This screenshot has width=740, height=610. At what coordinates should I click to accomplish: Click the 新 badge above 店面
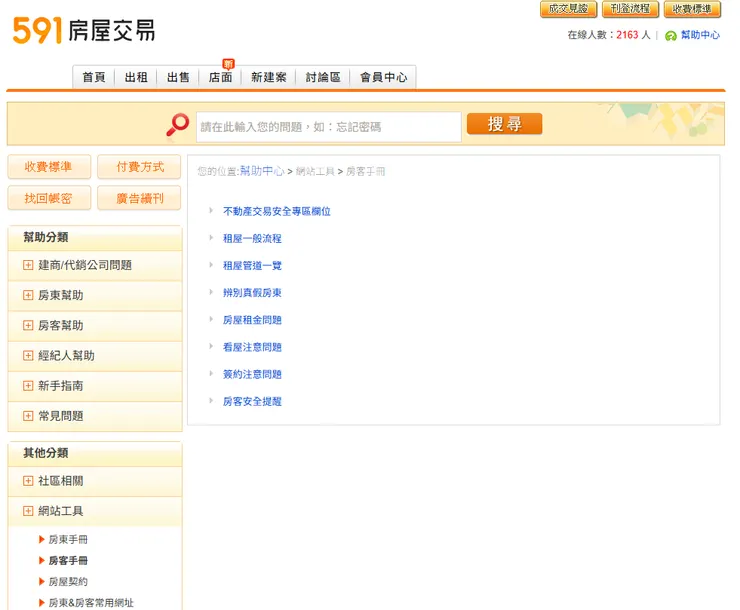(228, 64)
